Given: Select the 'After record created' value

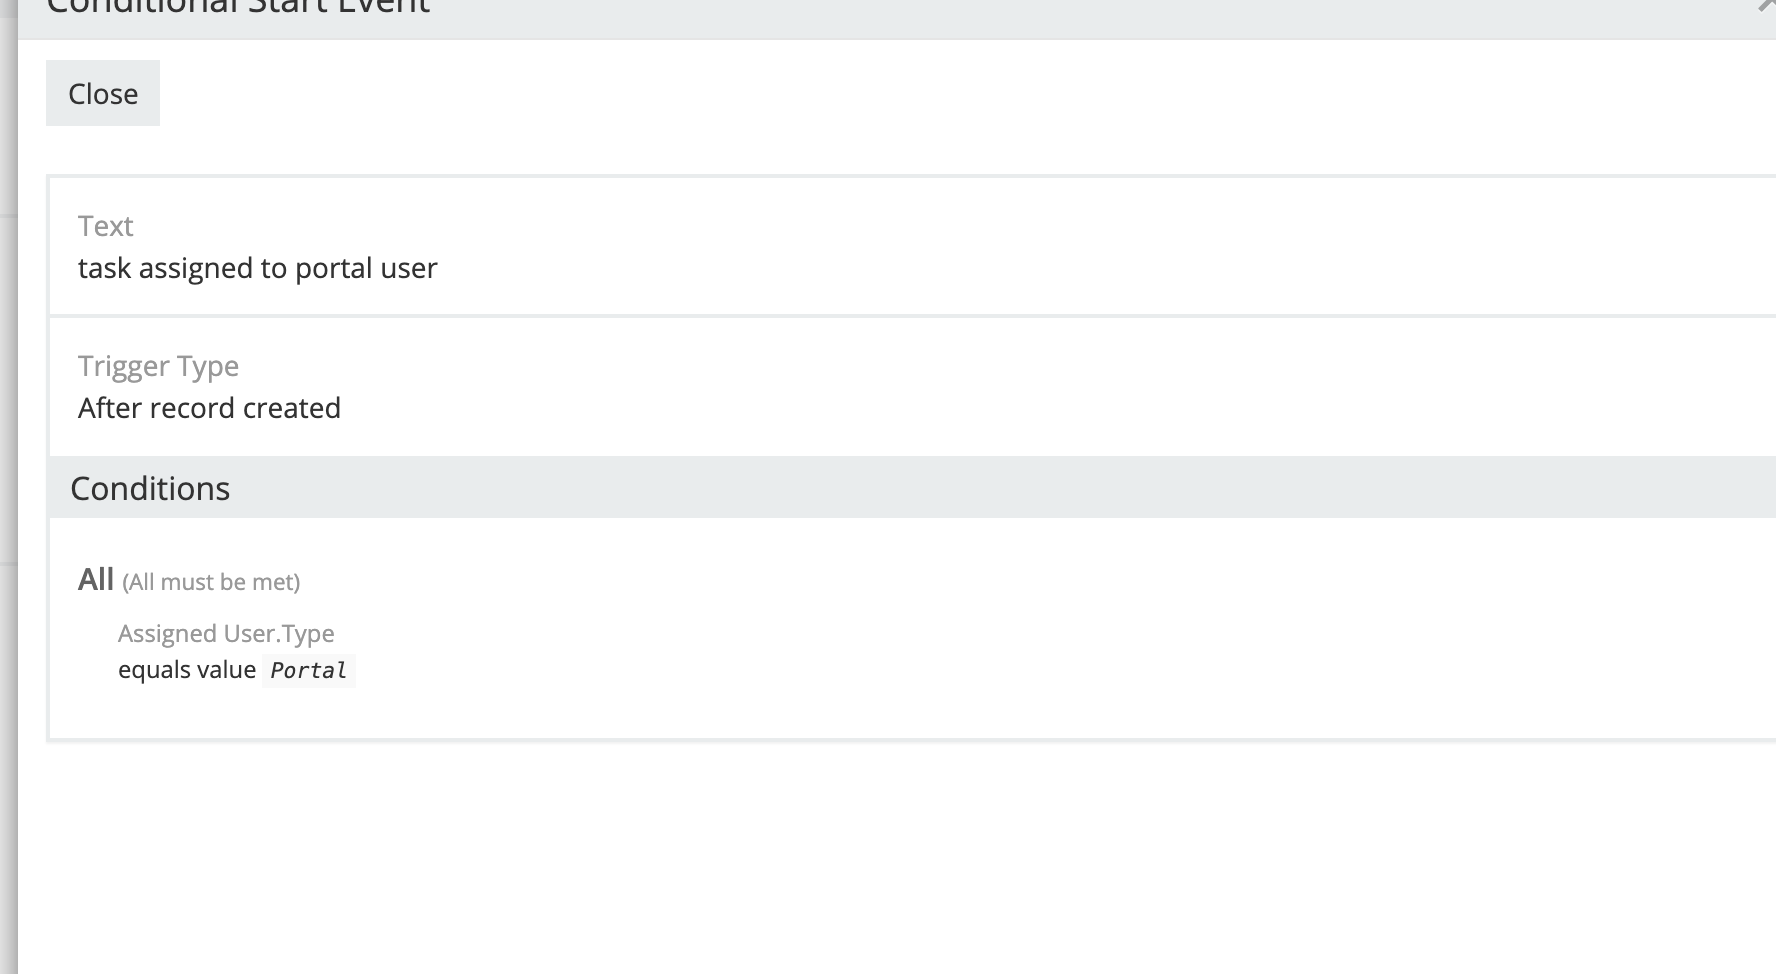Looking at the screenshot, I should point(209,408).
